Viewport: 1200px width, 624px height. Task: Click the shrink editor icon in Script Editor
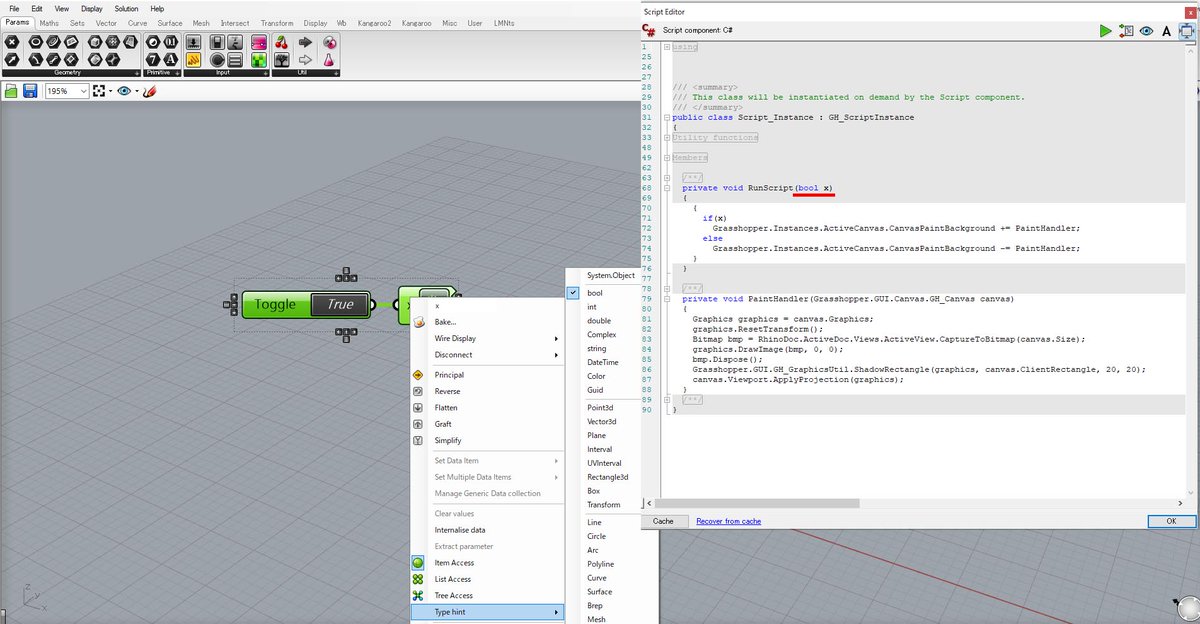(1186, 31)
